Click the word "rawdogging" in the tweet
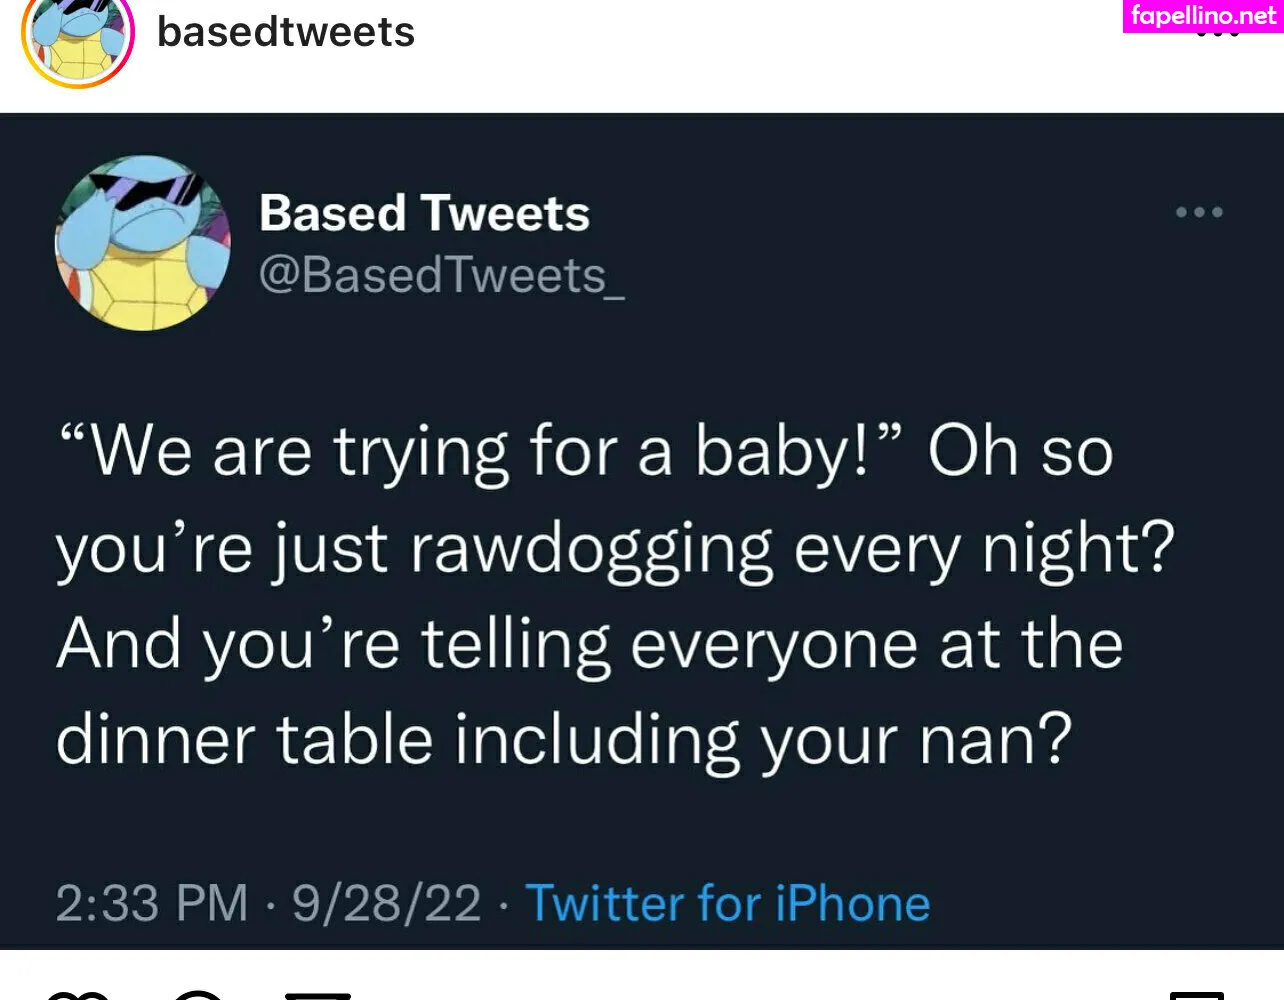This screenshot has height=1000, width=1284. (x=591, y=548)
